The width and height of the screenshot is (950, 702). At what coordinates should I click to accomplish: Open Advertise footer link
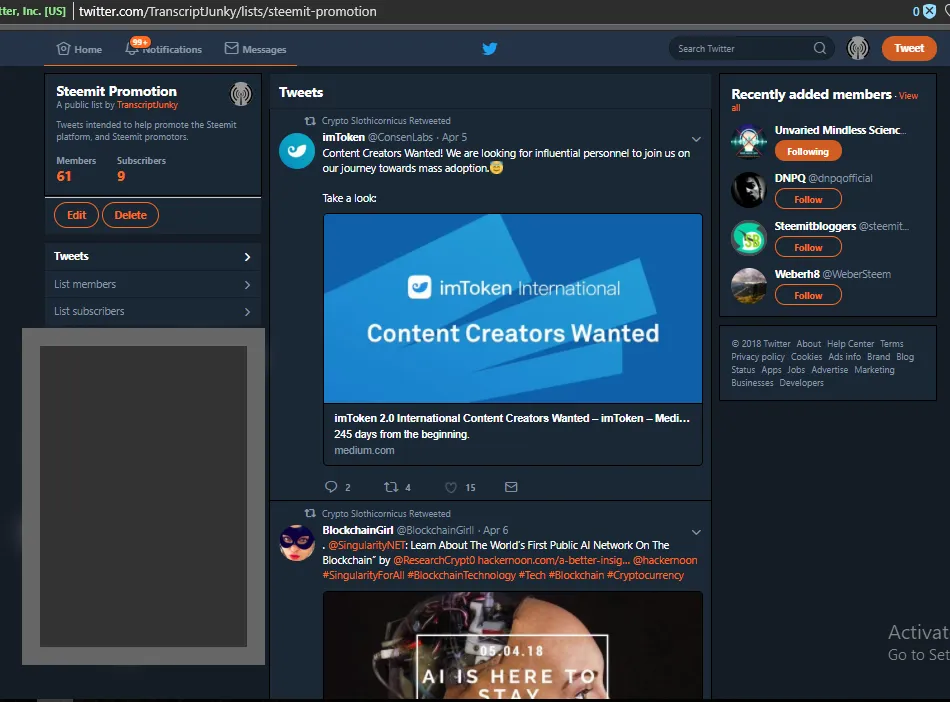point(829,369)
